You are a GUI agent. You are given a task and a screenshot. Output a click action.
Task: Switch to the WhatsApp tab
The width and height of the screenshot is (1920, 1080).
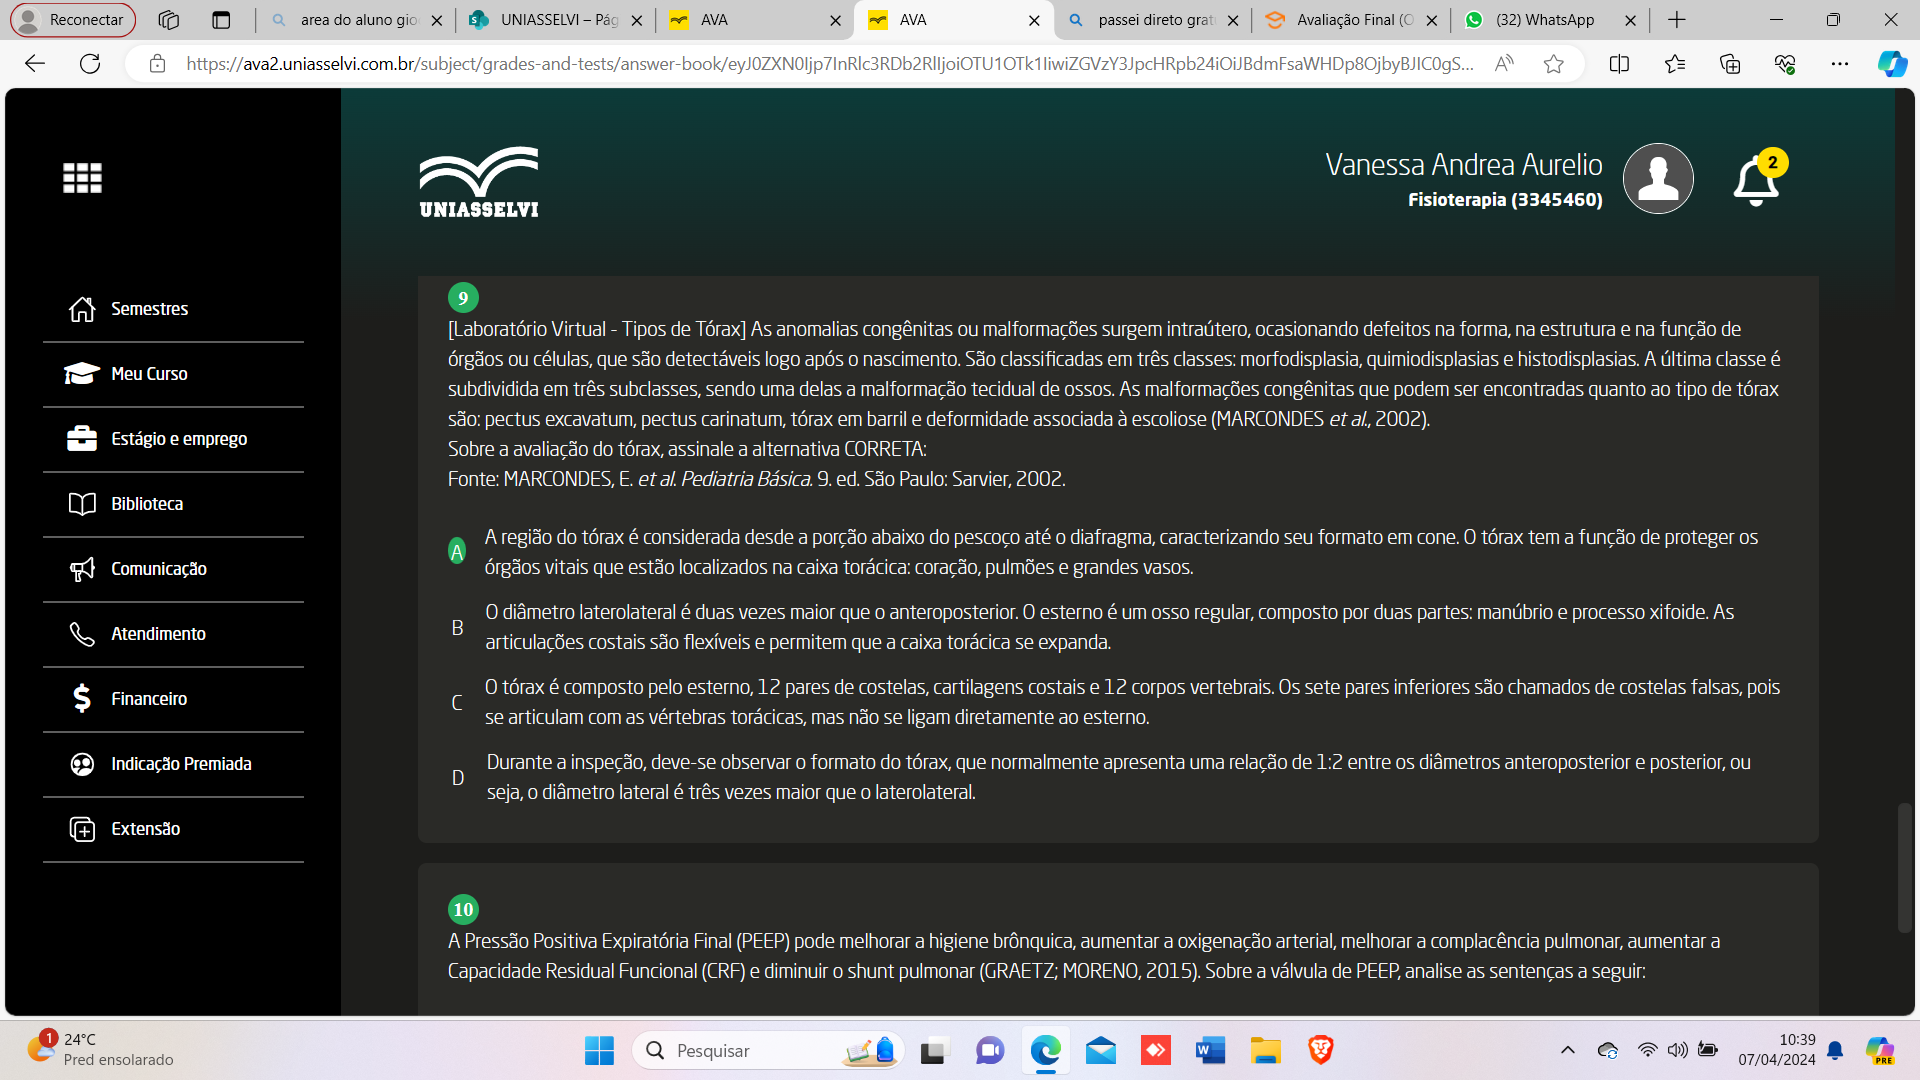(1544, 20)
